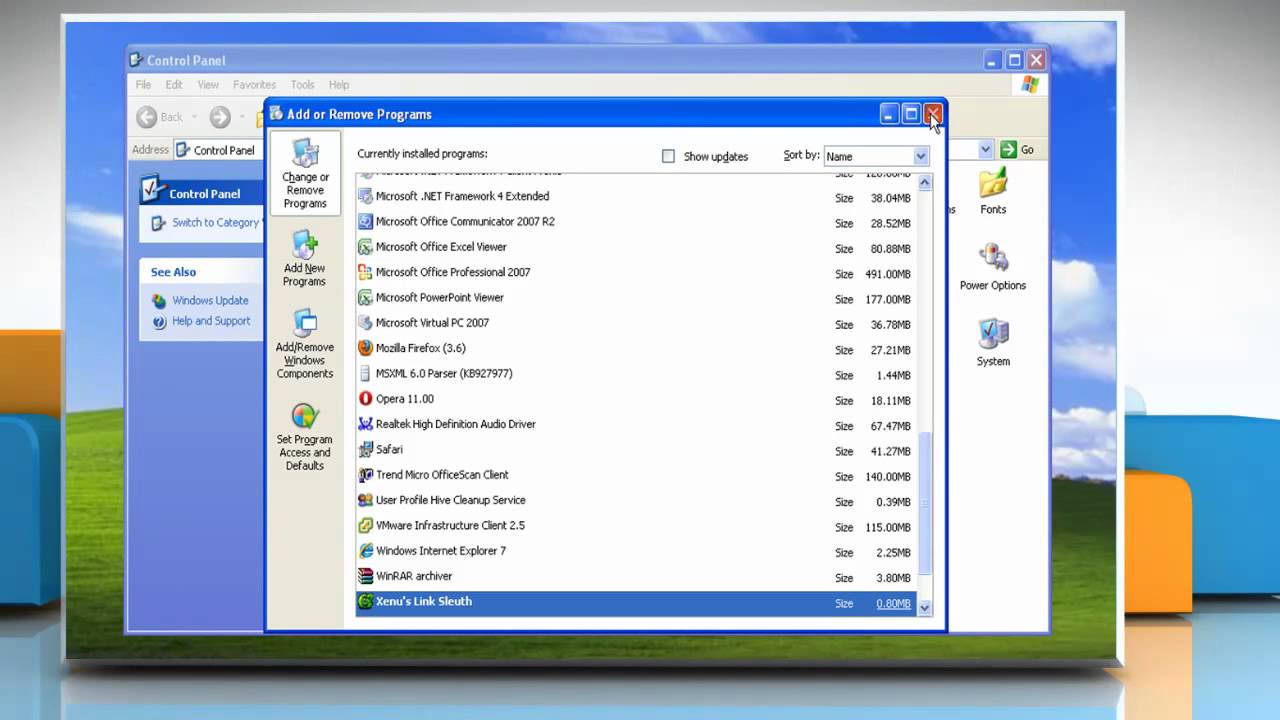The width and height of the screenshot is (1280, 720).
Task: Click Windows Update icon in See Also
Action: pos(159,301)
